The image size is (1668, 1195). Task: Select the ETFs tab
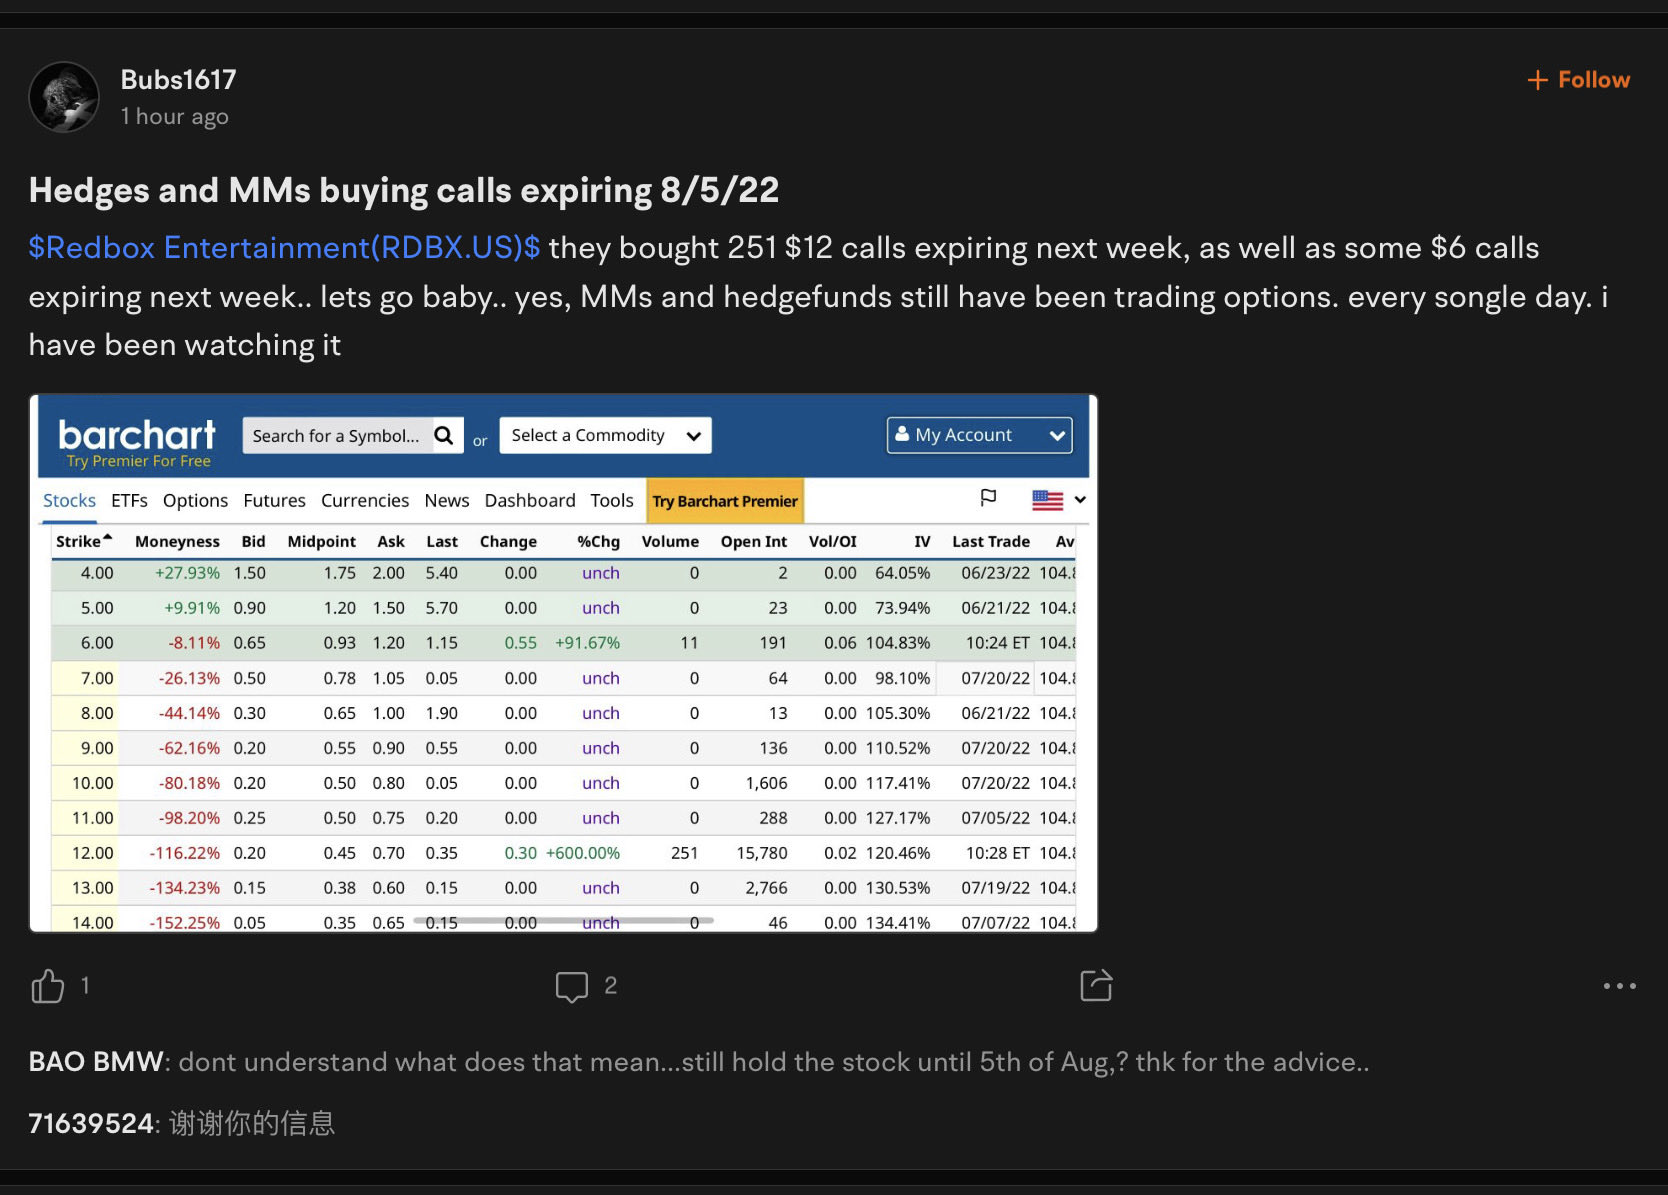[x=129, y=501]
